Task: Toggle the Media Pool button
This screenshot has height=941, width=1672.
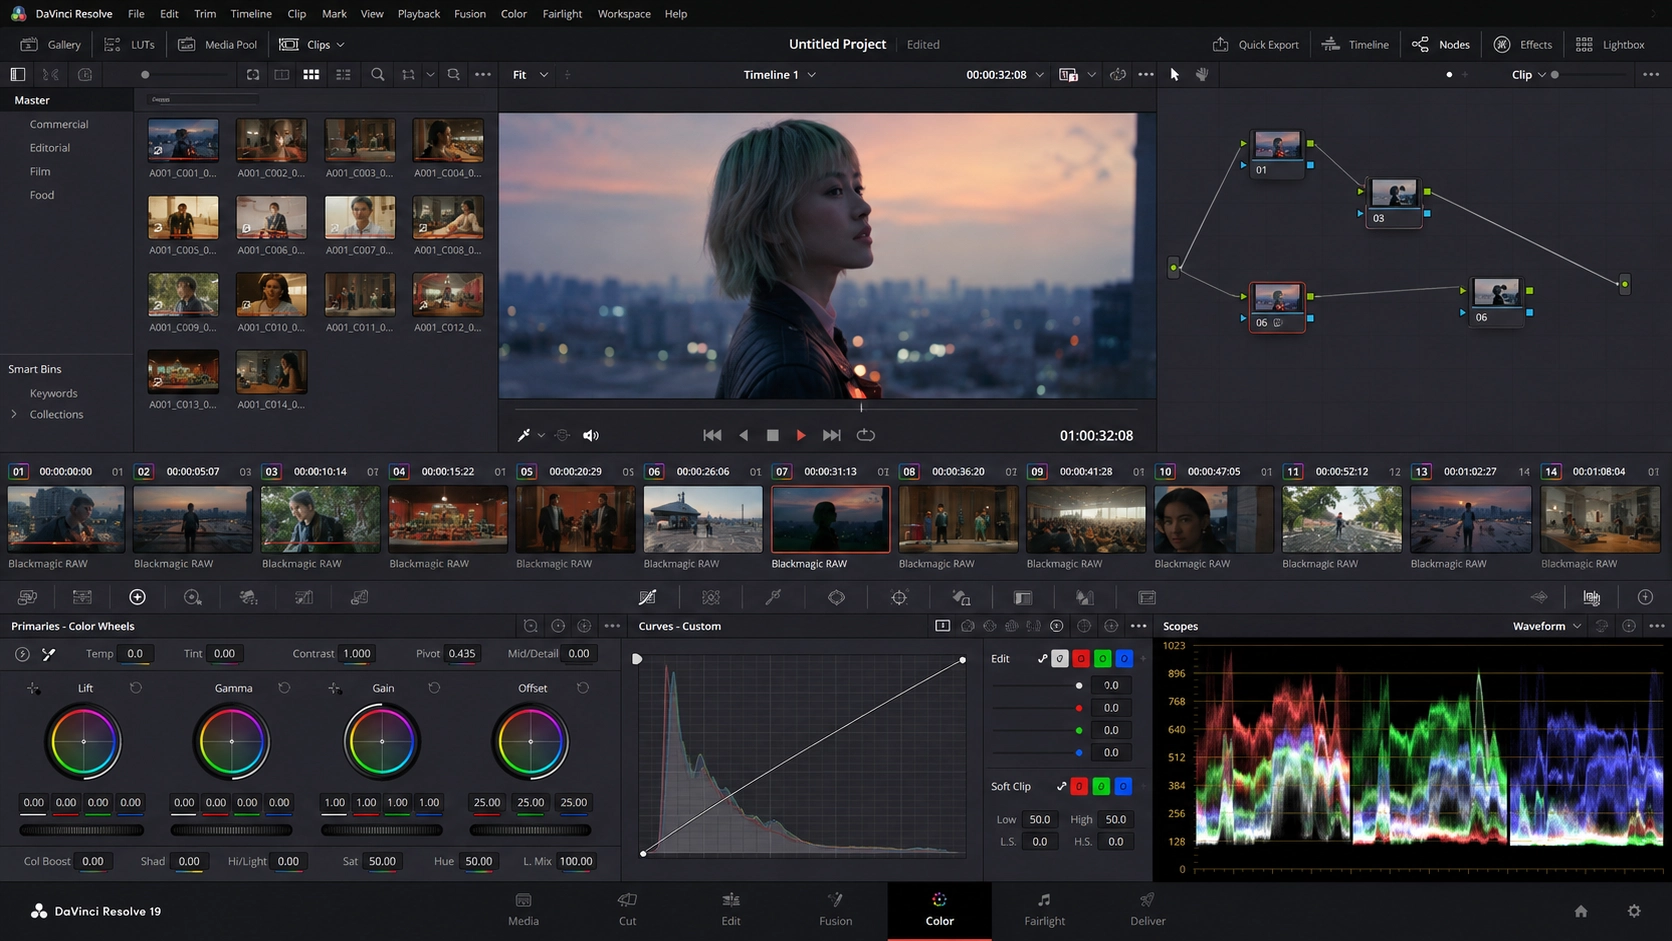Action: [x=217, y=44]
